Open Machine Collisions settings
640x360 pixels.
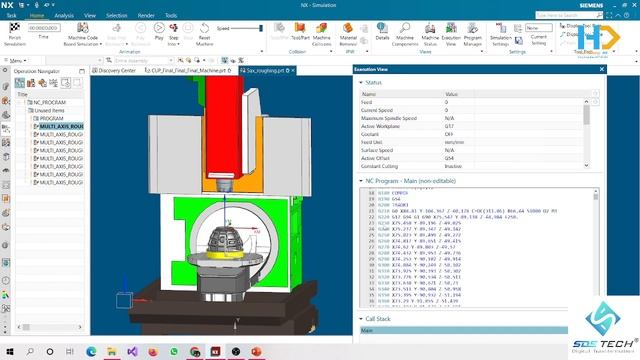point(322,34)
